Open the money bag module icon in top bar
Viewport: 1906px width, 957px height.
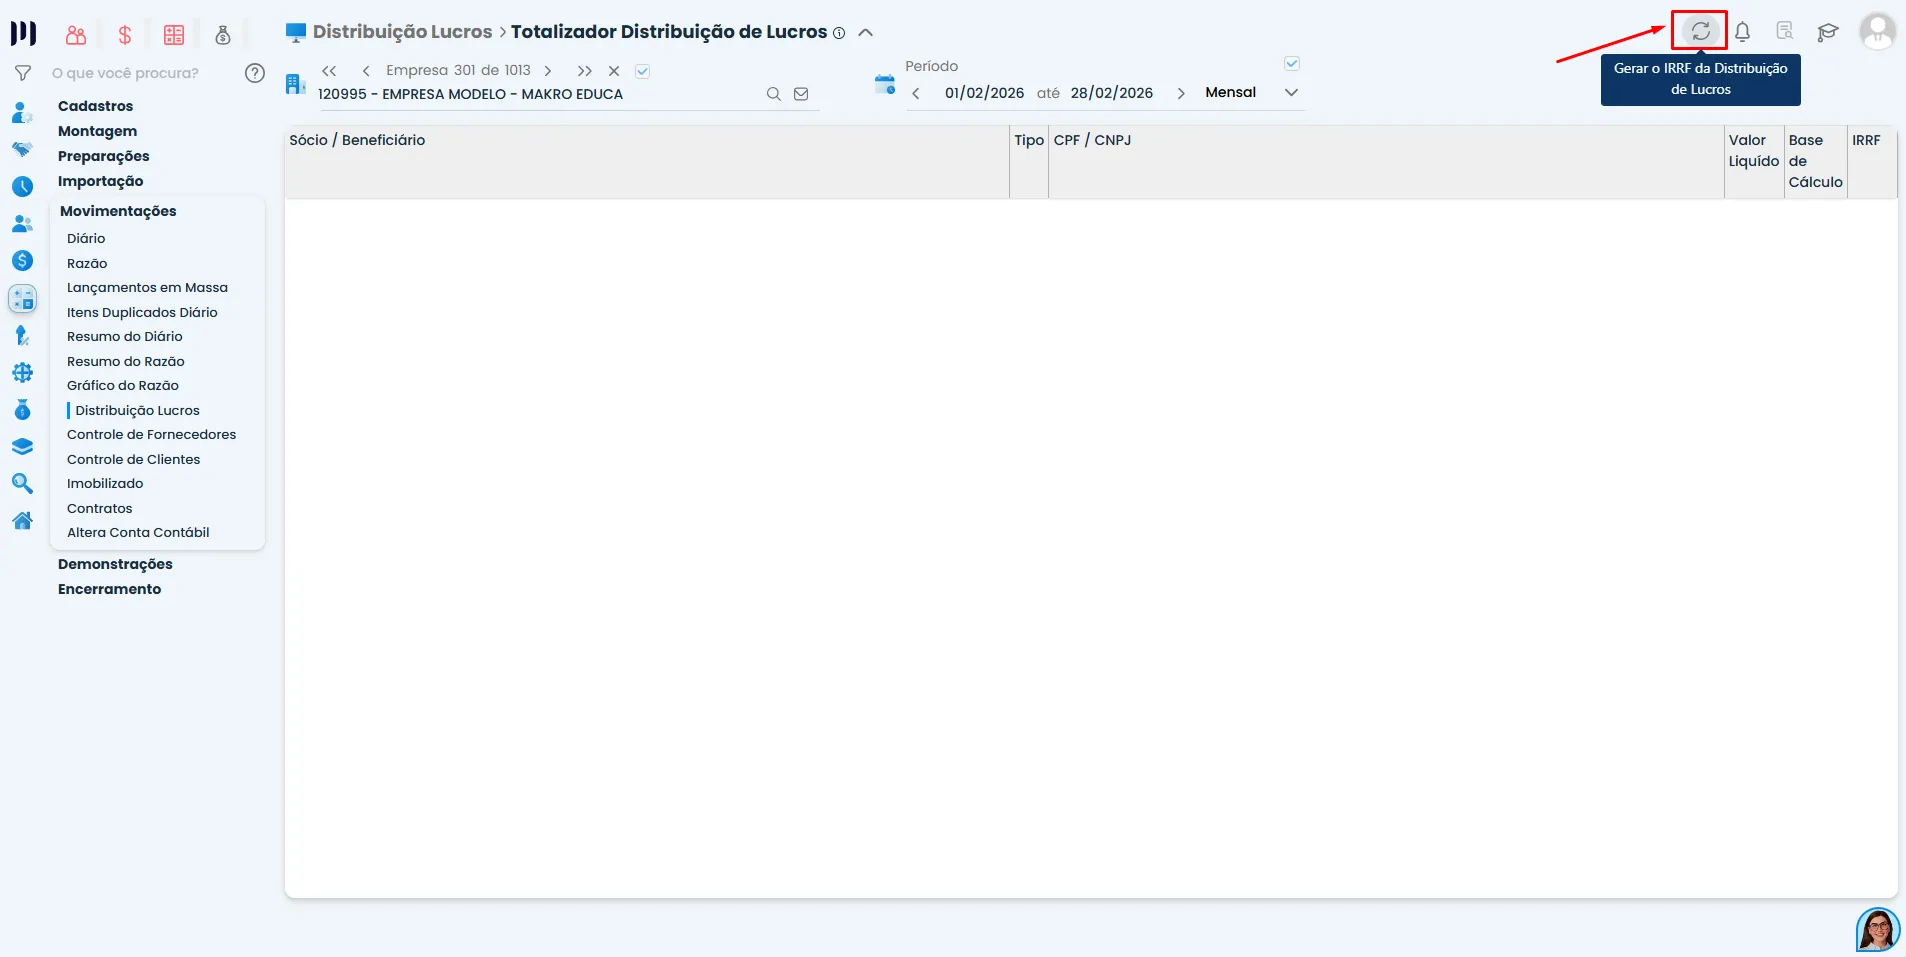[223, 35]
